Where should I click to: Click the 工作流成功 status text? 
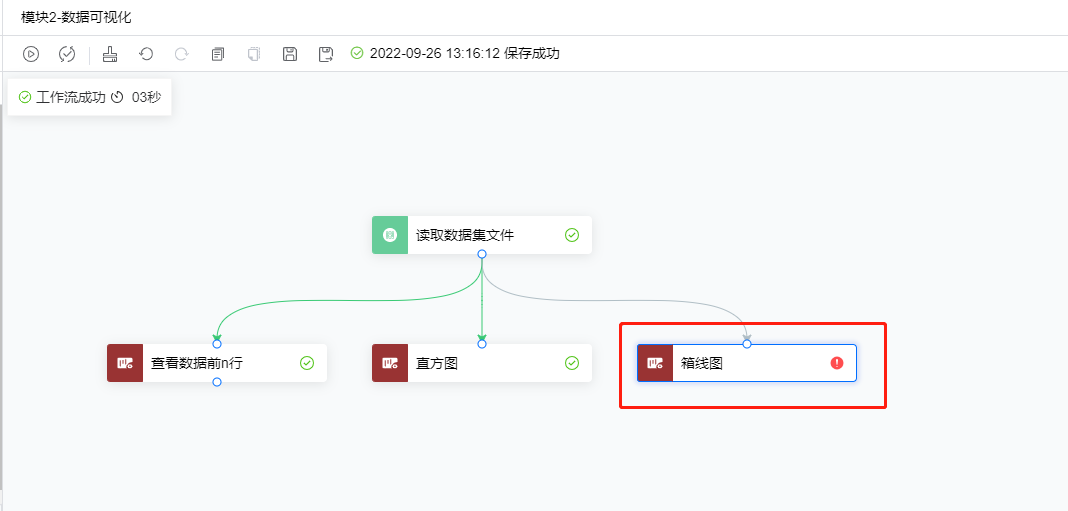coord(71,97)
